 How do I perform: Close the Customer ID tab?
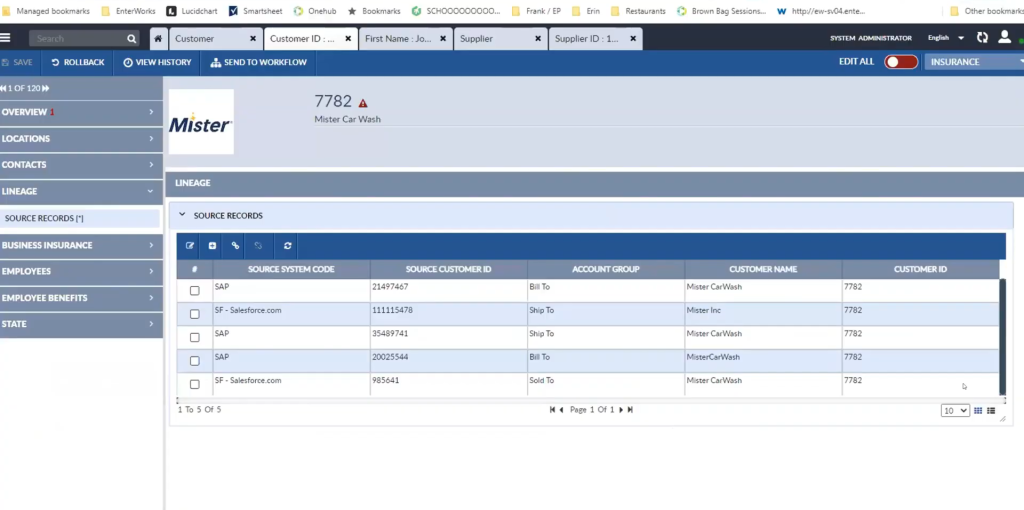coord(348,39)
